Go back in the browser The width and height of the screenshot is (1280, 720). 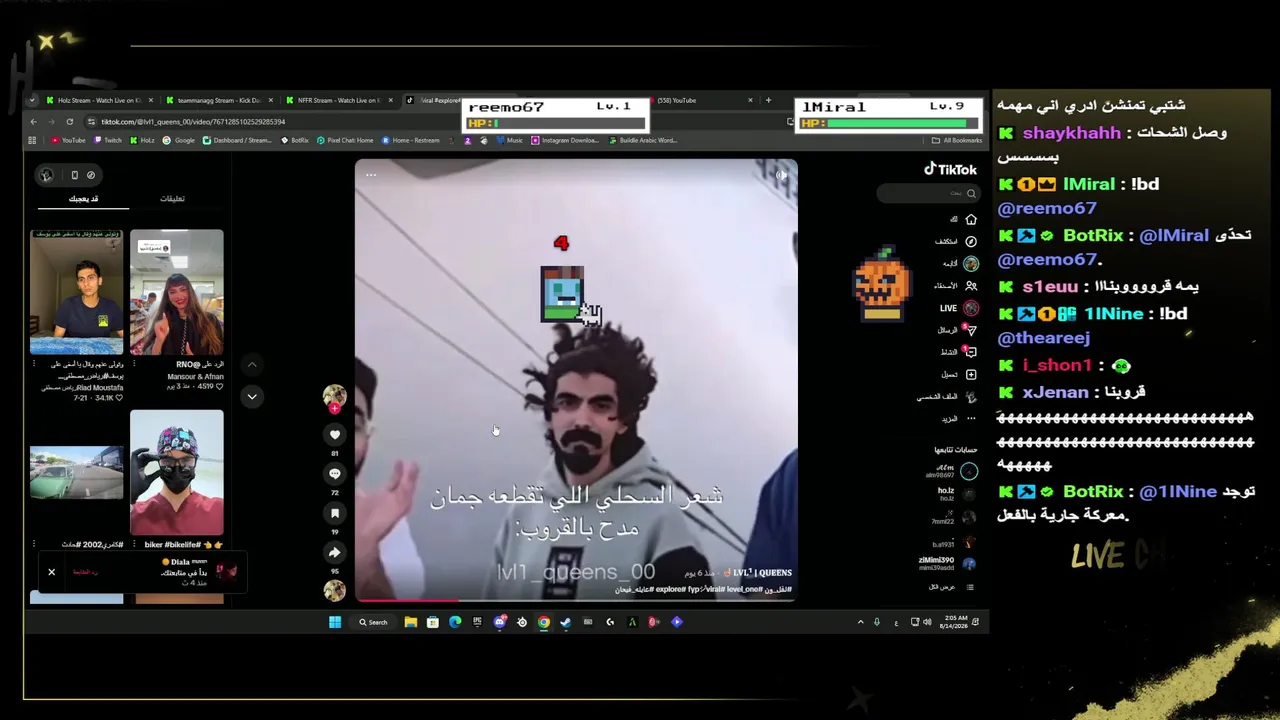tap(33, 122)
